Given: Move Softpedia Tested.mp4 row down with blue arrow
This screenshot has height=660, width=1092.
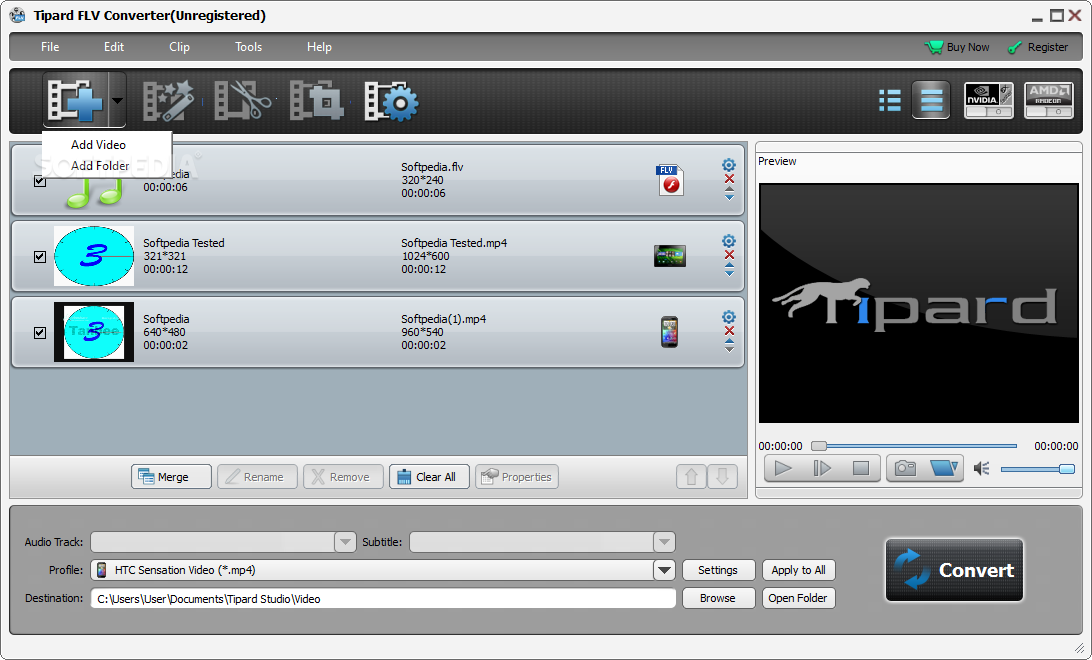Looking at the screenshot, I should click(x=729, y=273).
